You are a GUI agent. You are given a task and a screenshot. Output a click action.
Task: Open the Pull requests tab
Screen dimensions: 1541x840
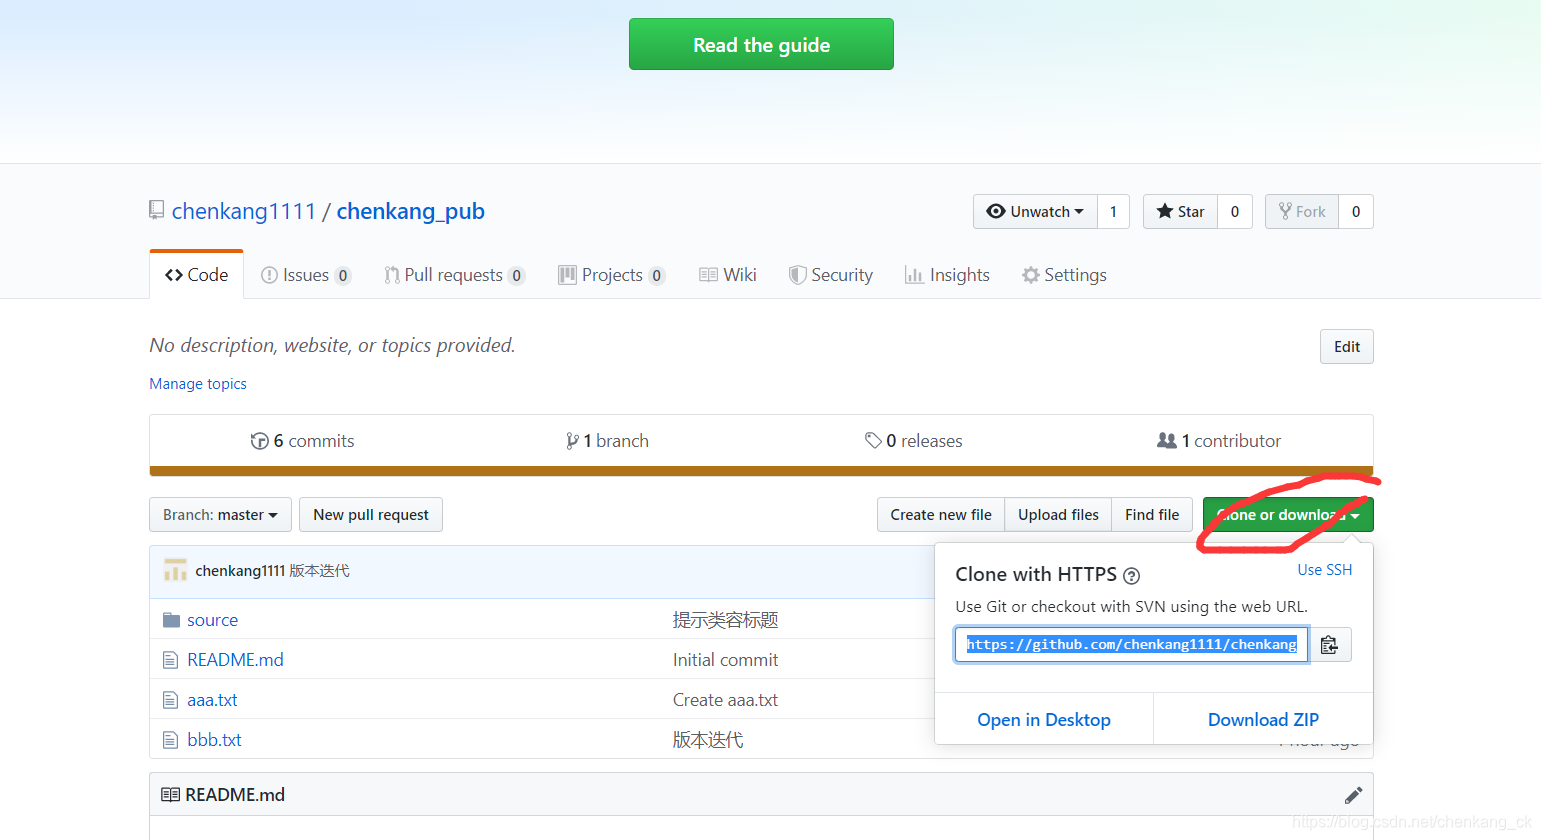(x=454, y=275)
